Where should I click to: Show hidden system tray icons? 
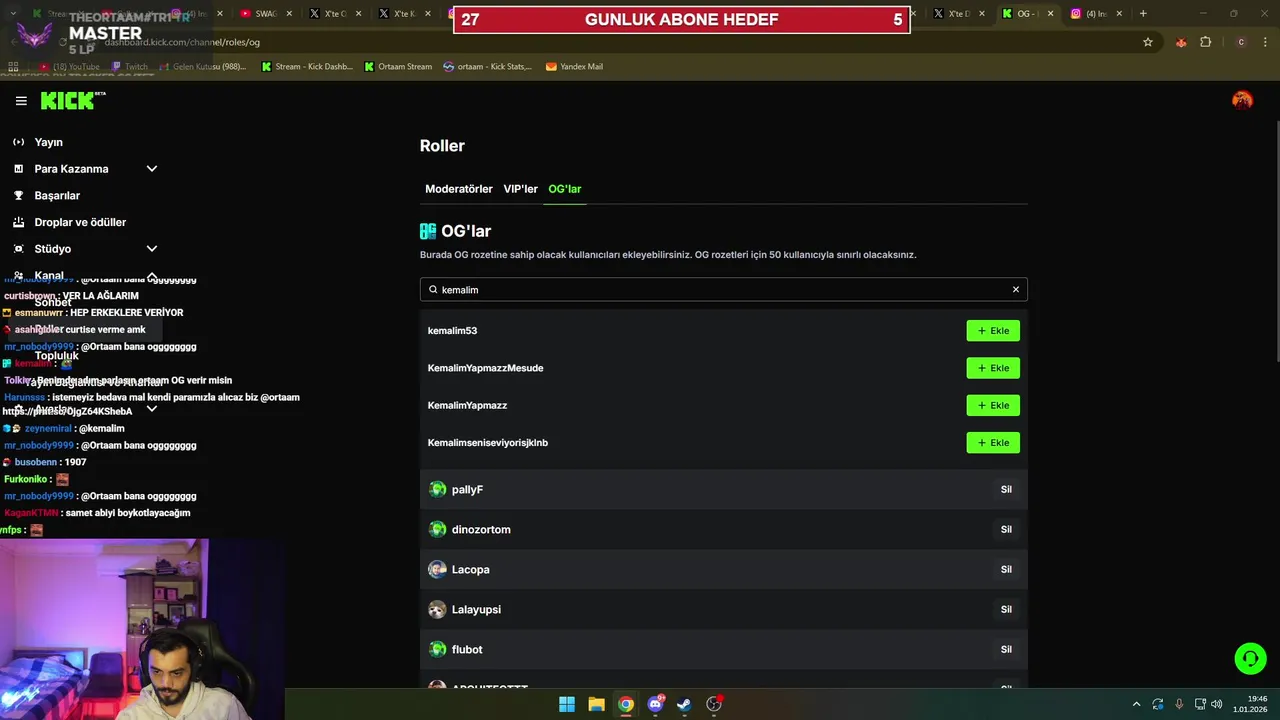point(1136,704)
